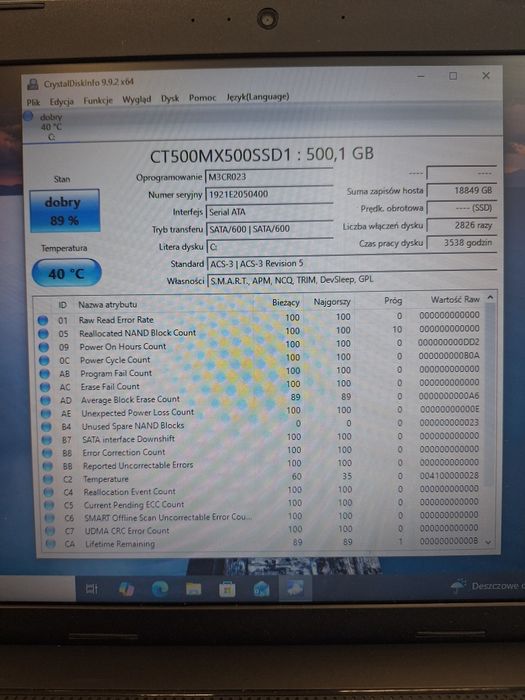This screenshot has height=700, width=525.
Task: Open the Dysk menu
Action: pos(170,98)
